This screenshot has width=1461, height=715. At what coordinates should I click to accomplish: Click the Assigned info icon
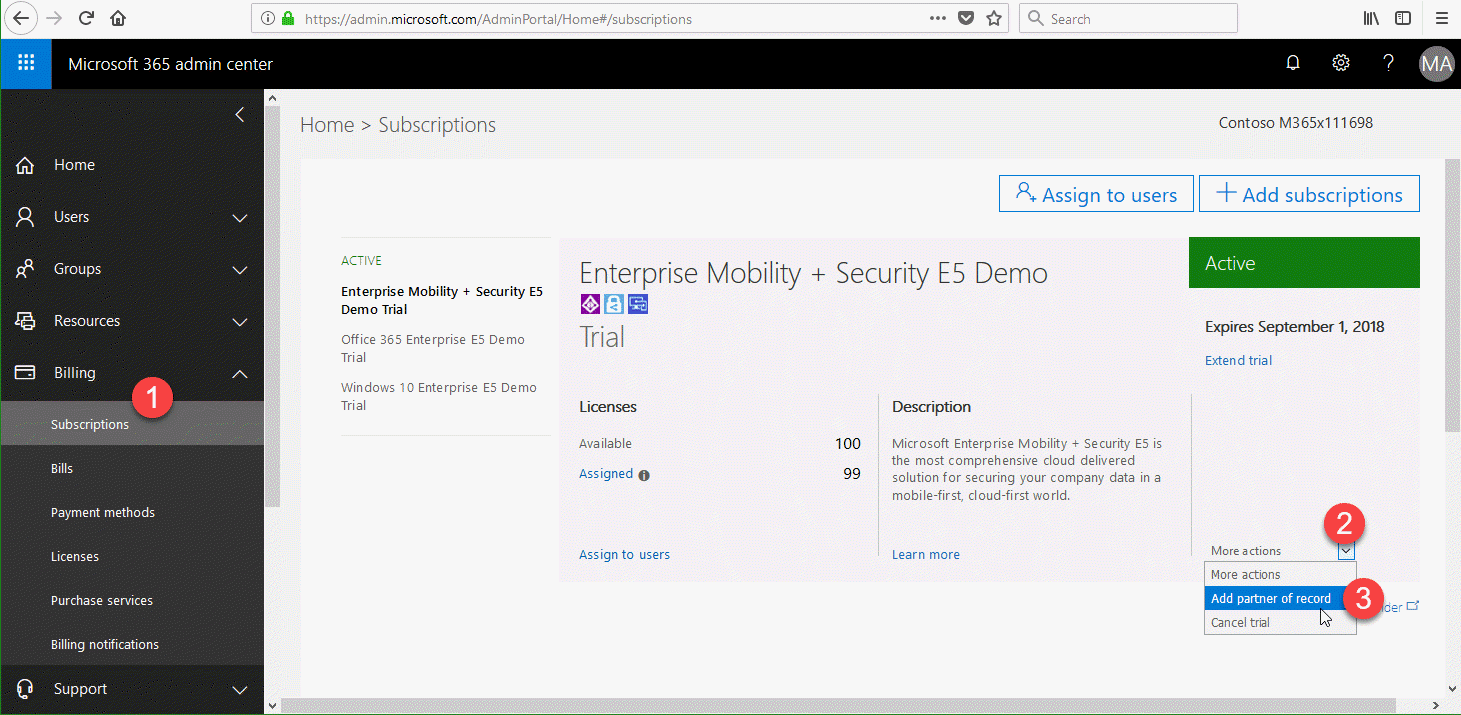[x=644, y=475]
